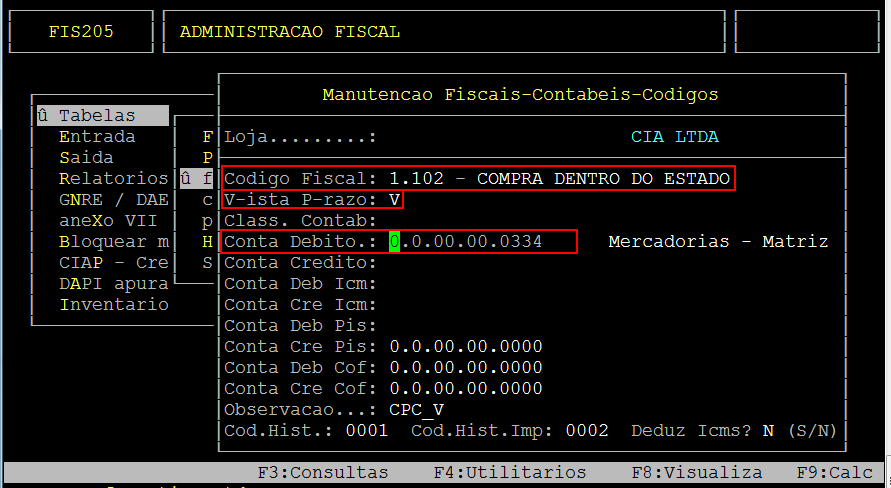Open aneXo VII menu entry

108,221
